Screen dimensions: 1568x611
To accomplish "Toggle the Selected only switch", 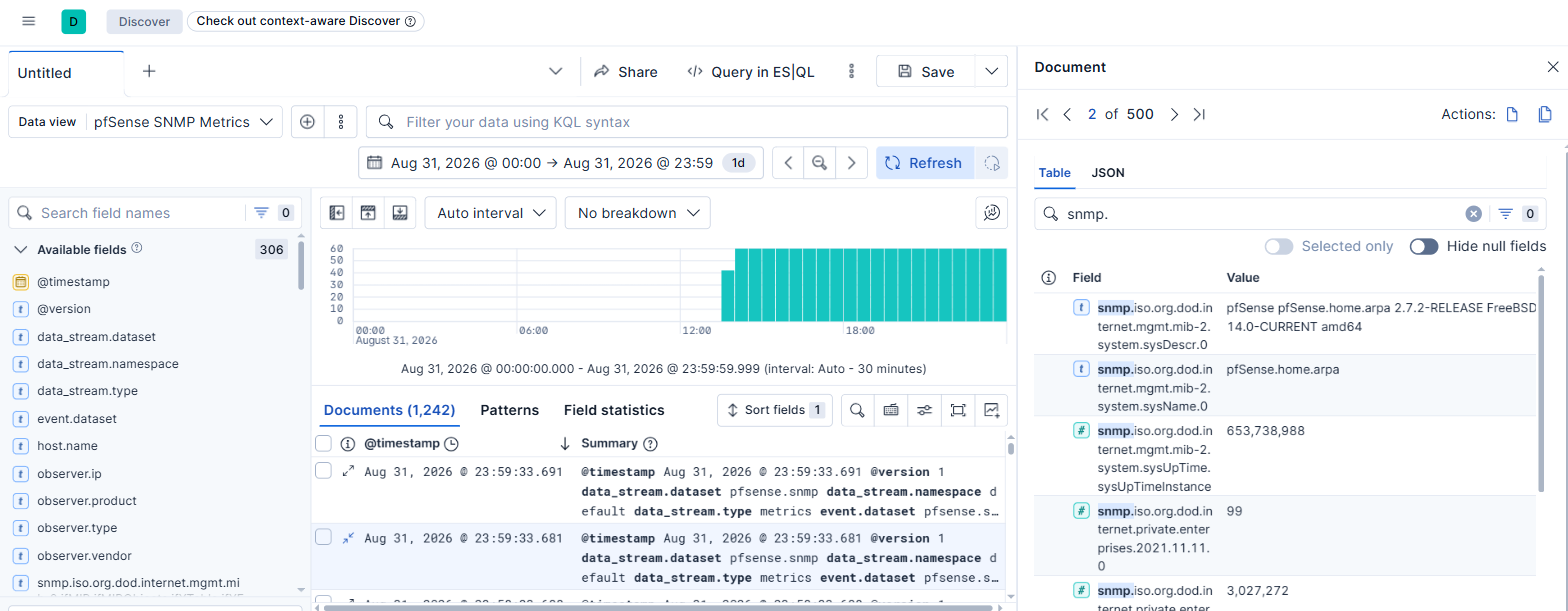I will click(x=1279, y=246).
